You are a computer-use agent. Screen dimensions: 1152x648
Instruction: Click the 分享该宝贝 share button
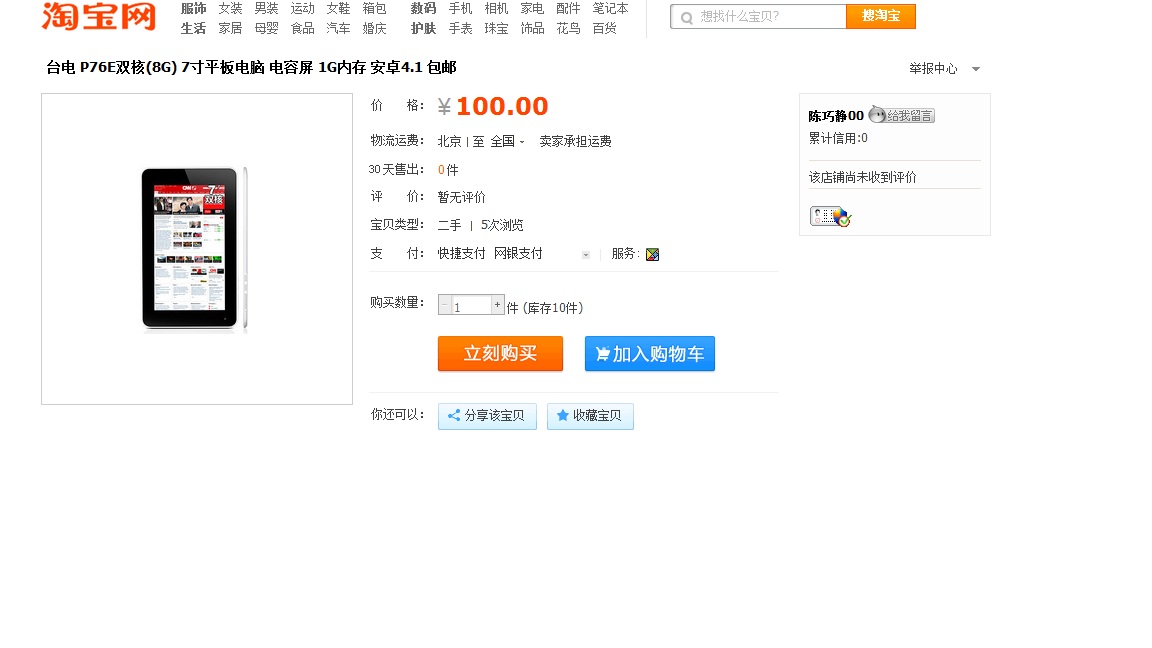coord(487,416)
